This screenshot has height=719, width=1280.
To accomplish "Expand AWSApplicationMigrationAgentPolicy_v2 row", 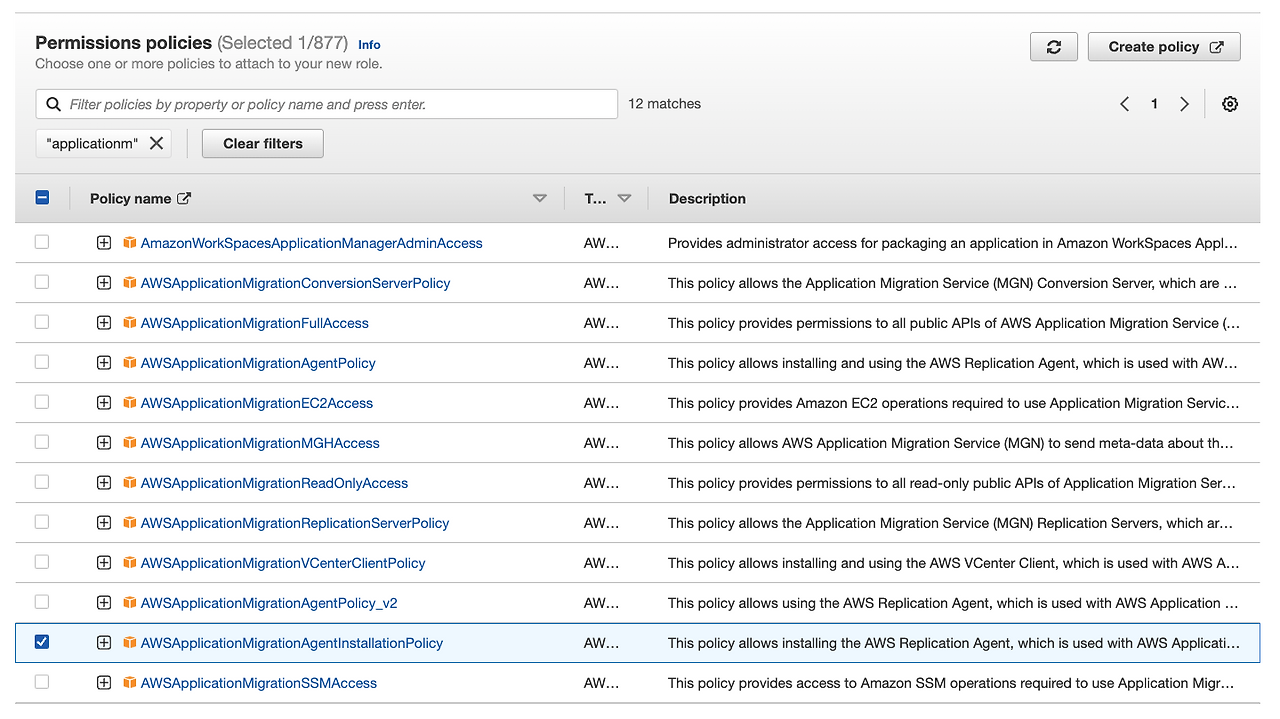I will (104, 603).
